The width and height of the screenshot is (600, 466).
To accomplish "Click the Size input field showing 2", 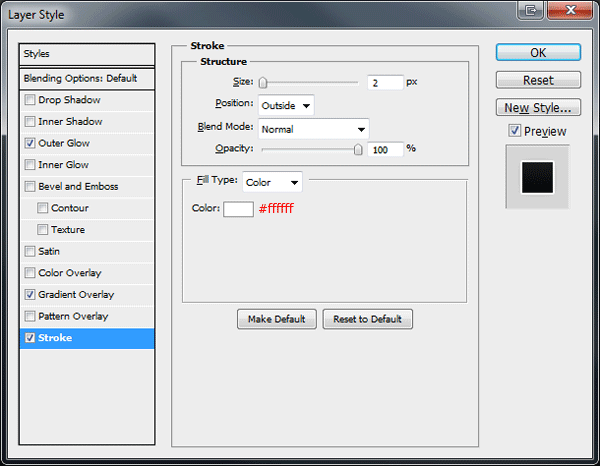I will tap(385, 83).
